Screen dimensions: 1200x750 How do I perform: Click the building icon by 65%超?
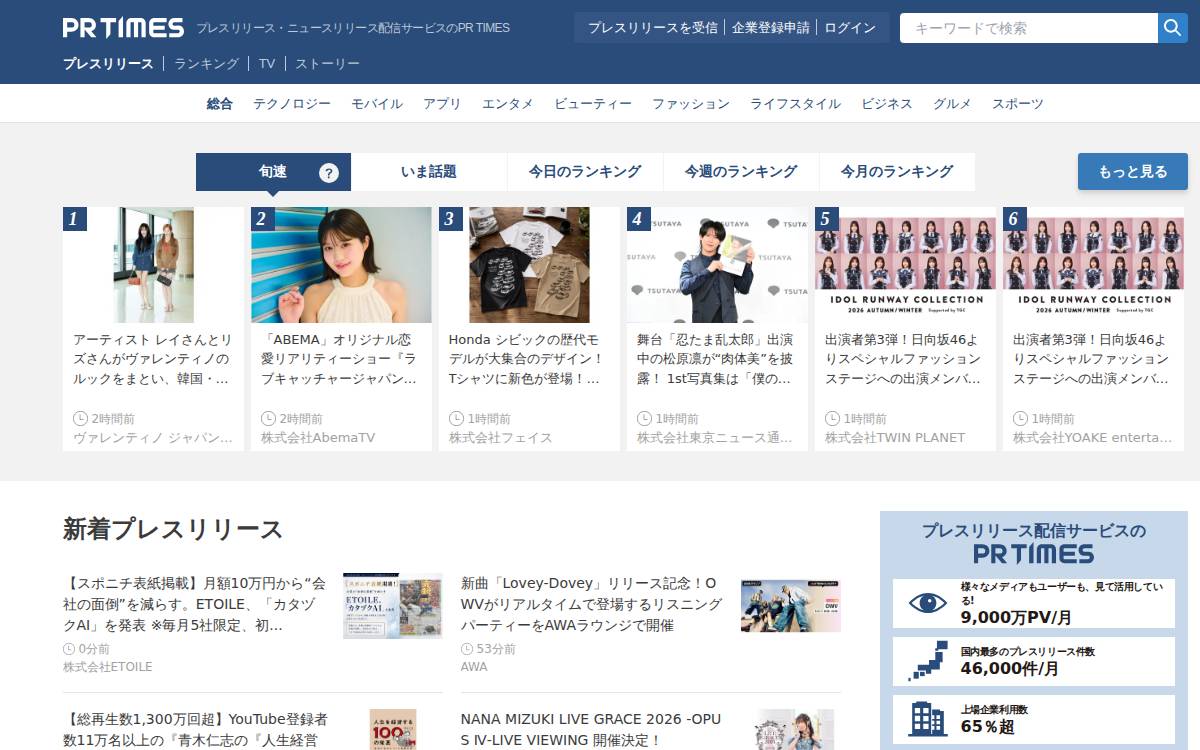click(927, 718)
